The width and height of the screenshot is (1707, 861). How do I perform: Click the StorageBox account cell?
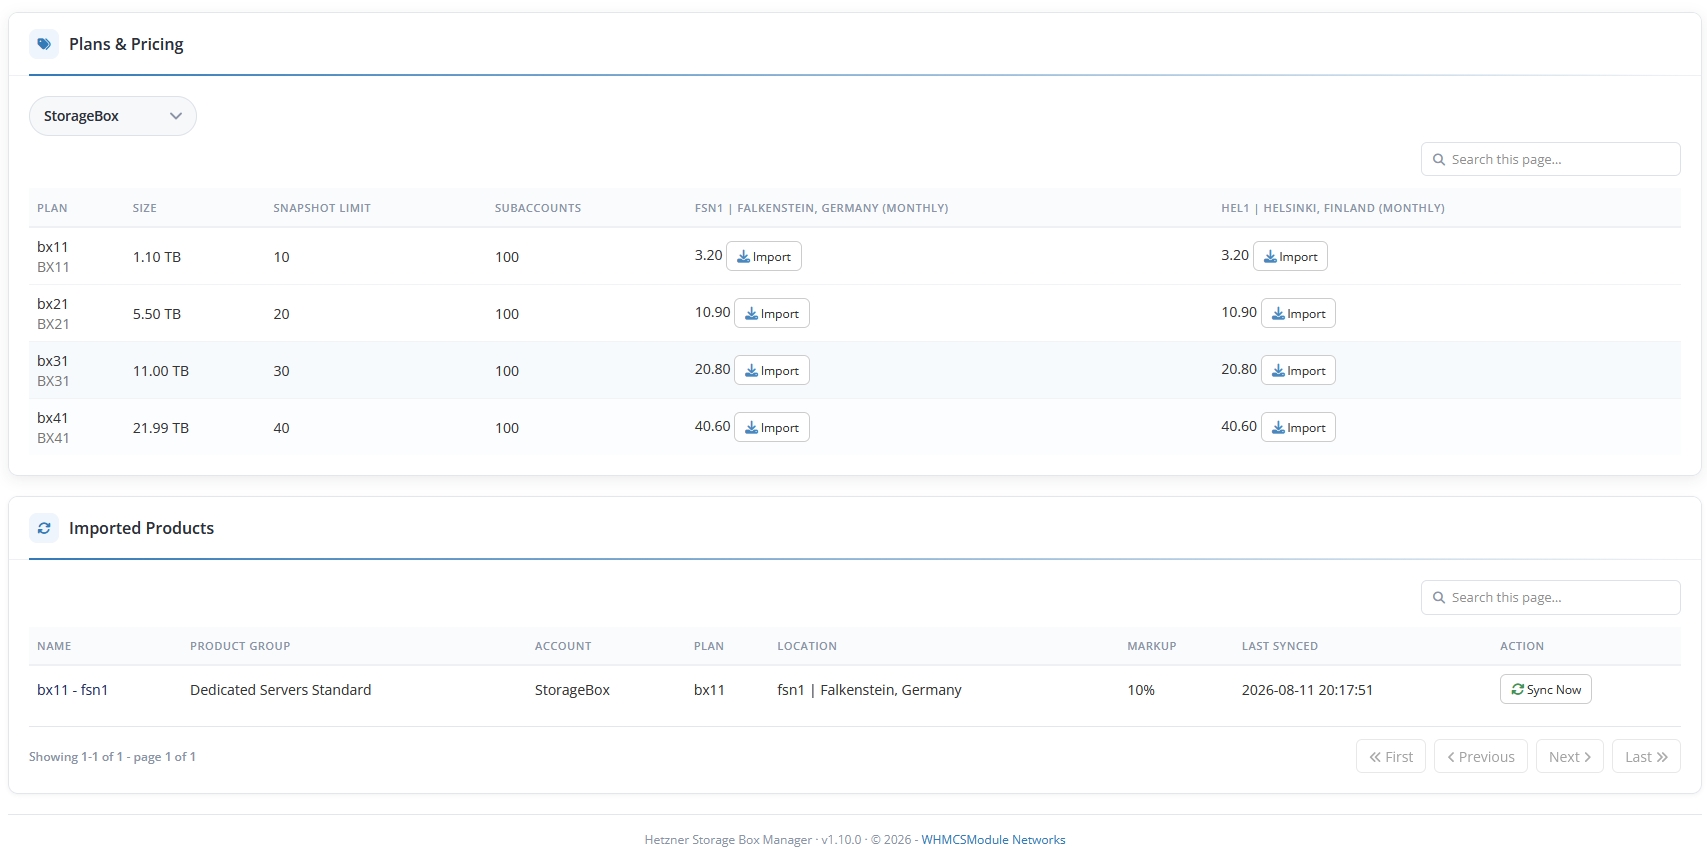point(572,690)
